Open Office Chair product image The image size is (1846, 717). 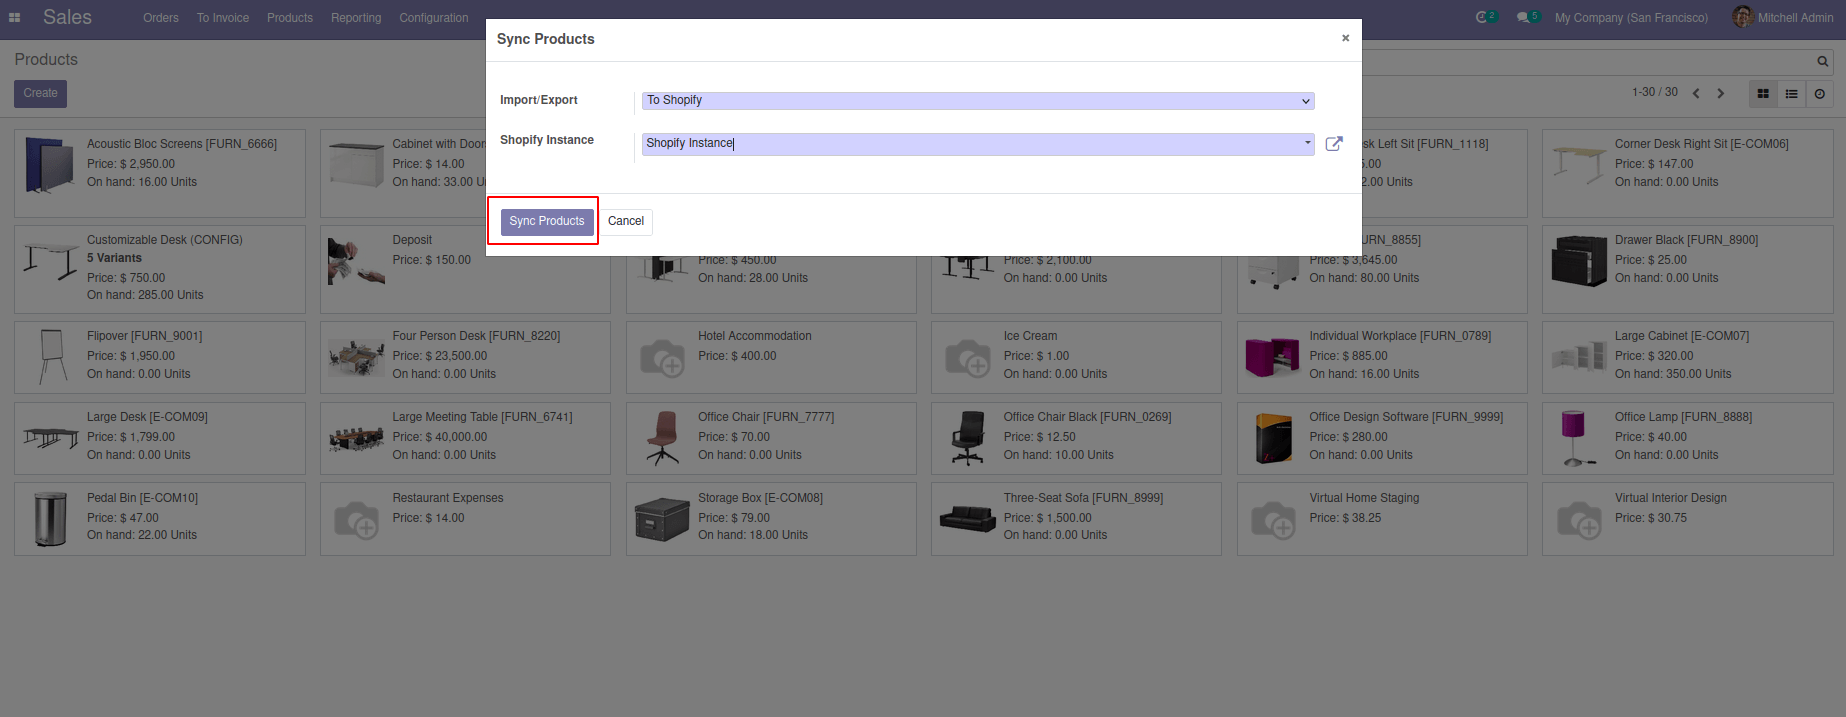click(662, 438)
